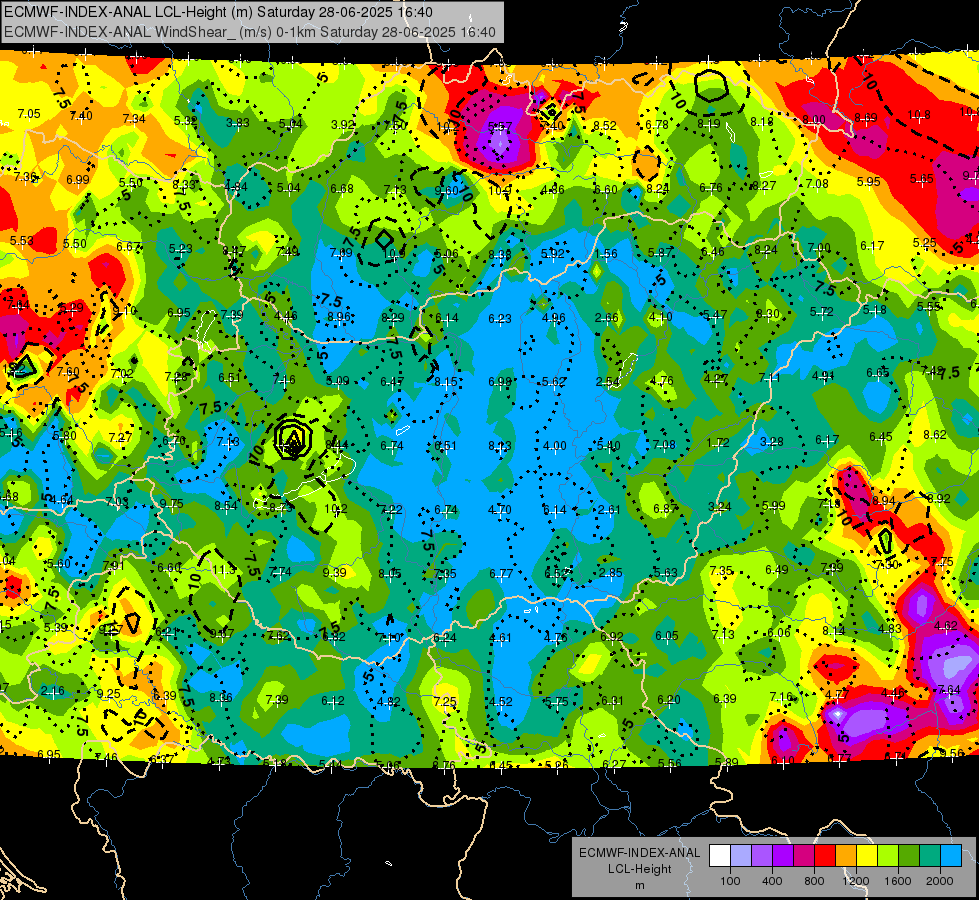This screenshot has height=900, width=979.
Task: Click the wind shear value 8.94
Action: pyautogui.click(x=883, y=500)
